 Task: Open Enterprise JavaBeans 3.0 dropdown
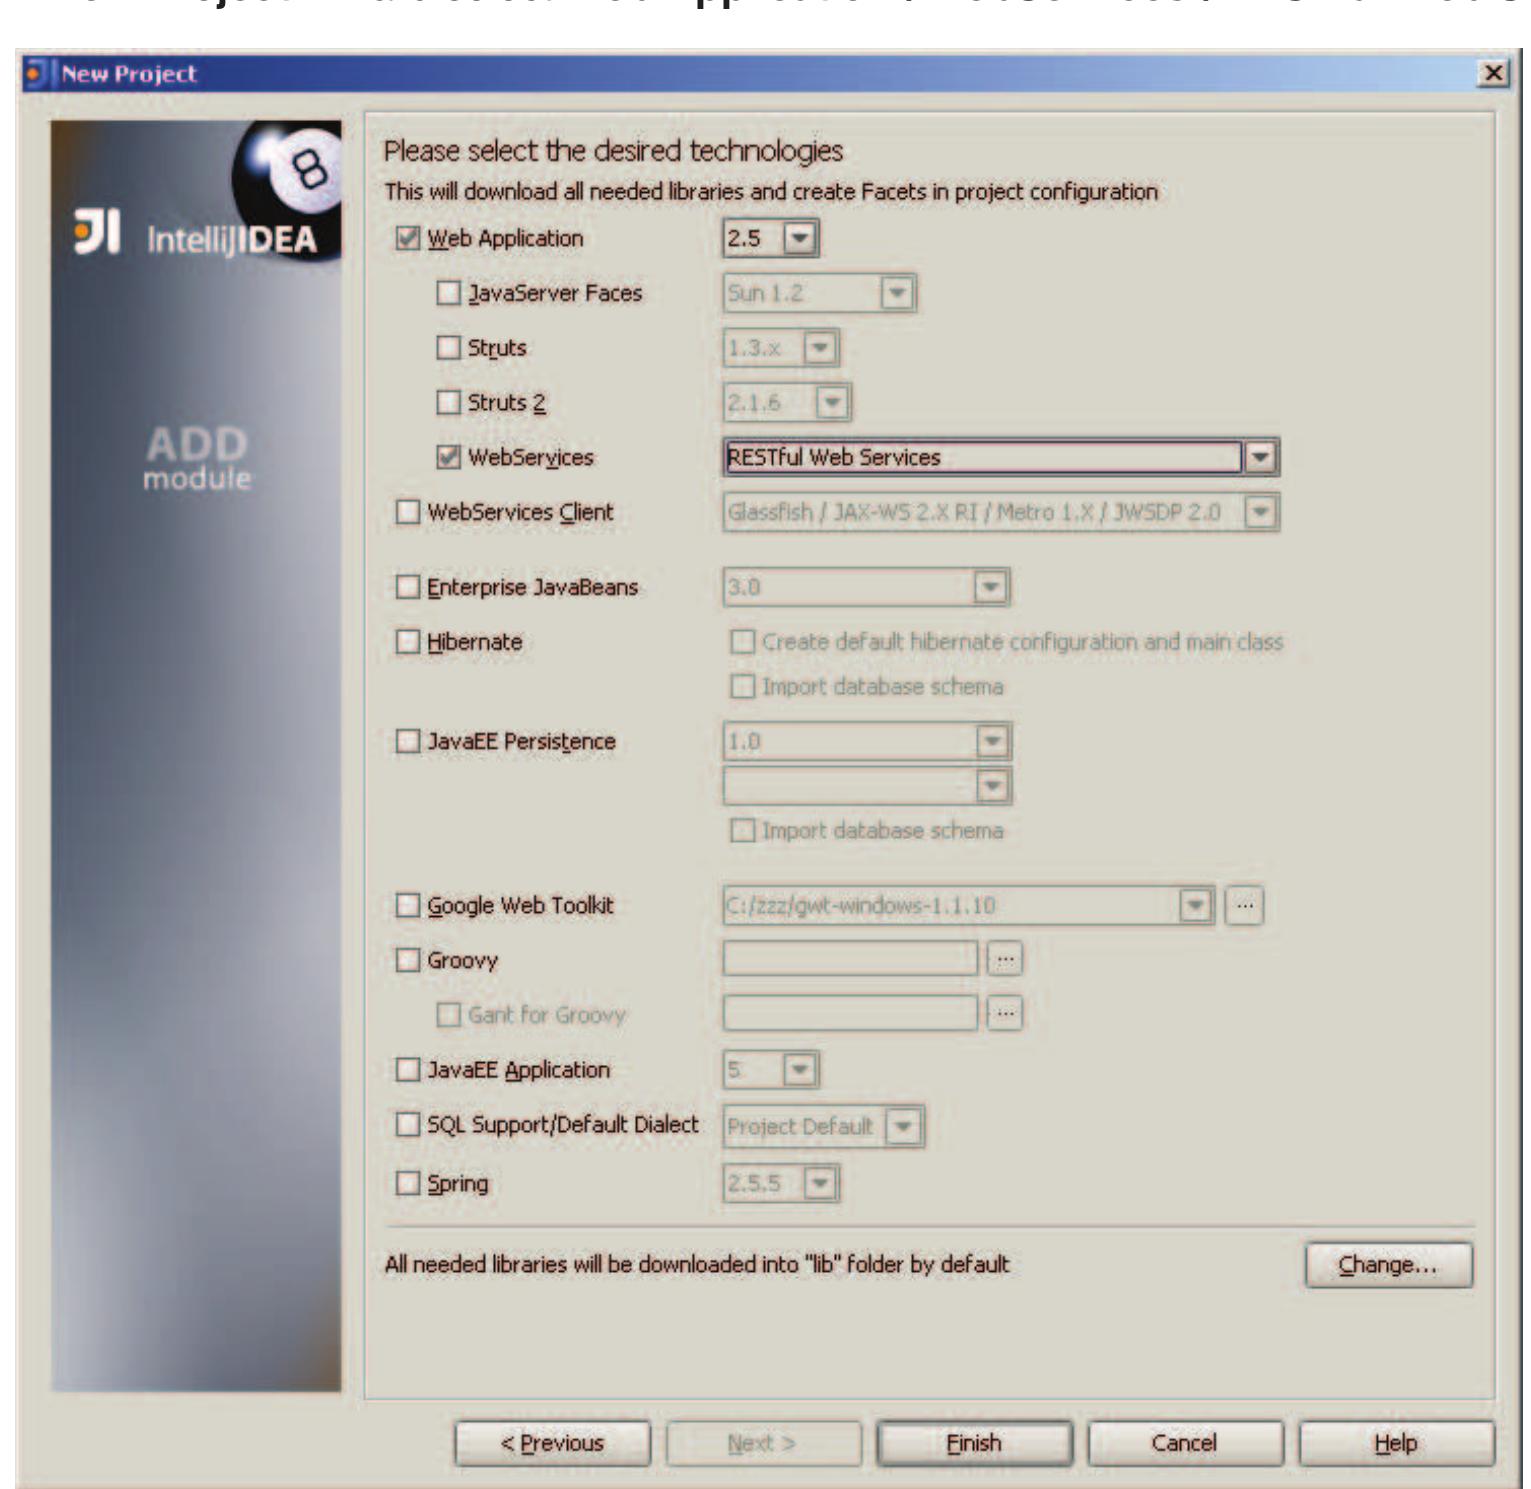[990, 586]
